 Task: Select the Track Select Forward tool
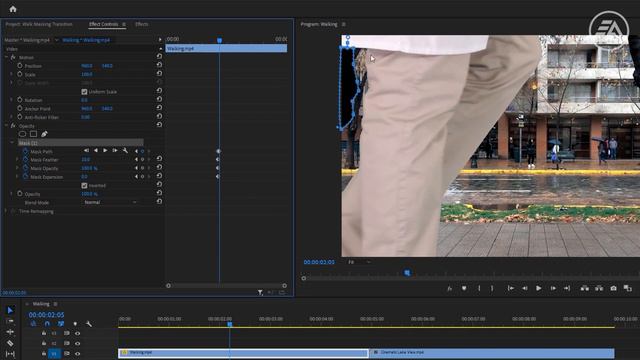pyautogui.click(x=10, y=321)
